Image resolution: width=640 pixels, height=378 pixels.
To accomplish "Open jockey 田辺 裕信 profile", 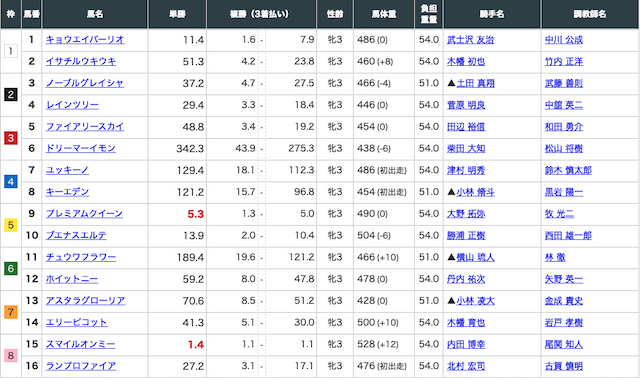I will click(466, 127).
